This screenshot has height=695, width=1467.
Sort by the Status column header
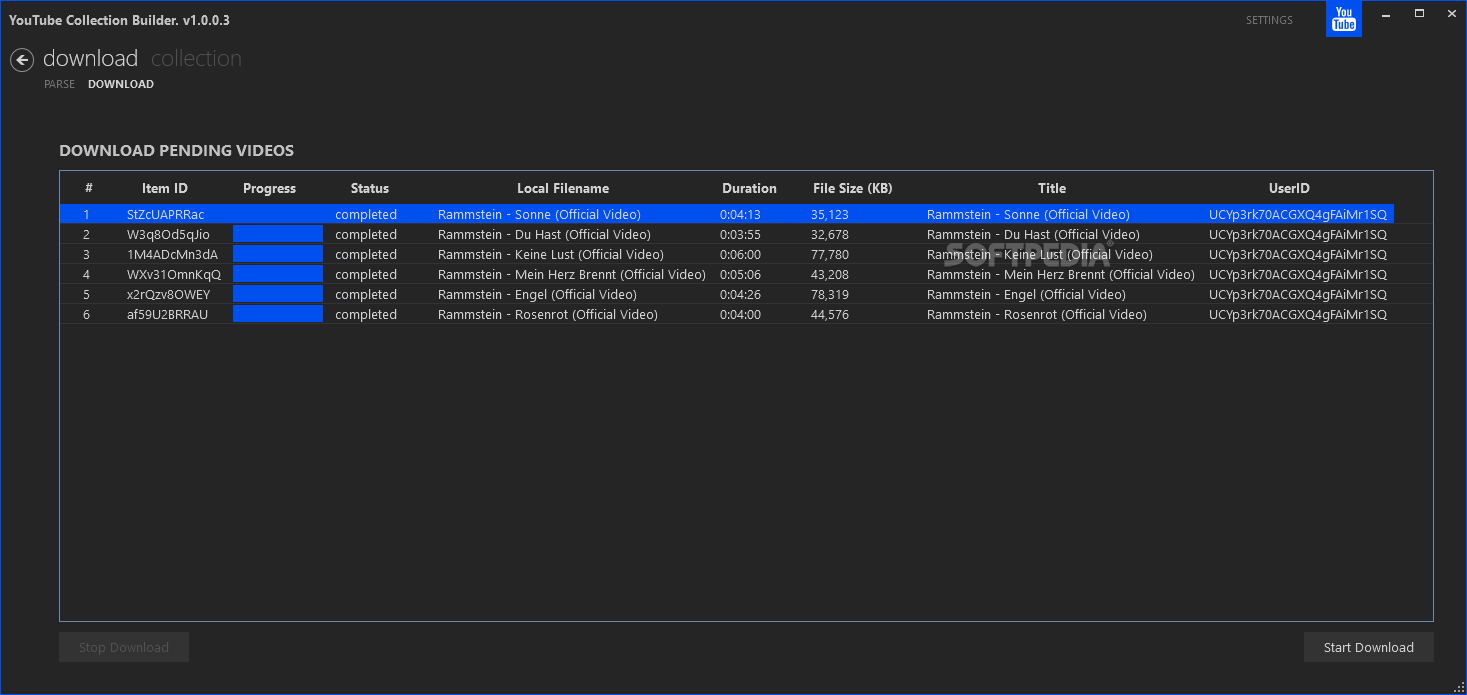pyautogui.click(x=370, y=188)
